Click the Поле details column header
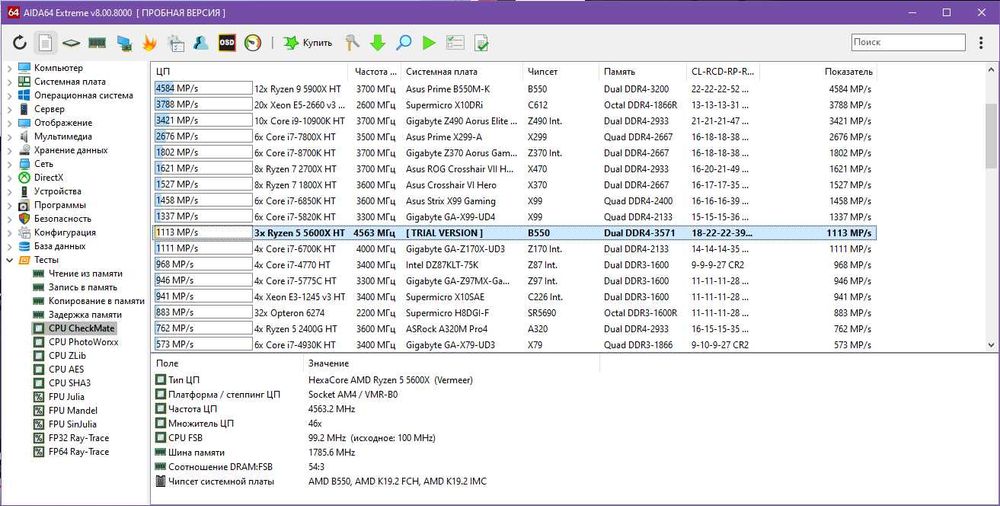The width and height of the screenshot is (1000, 506). pyautogui.click(x=226, y=363)
